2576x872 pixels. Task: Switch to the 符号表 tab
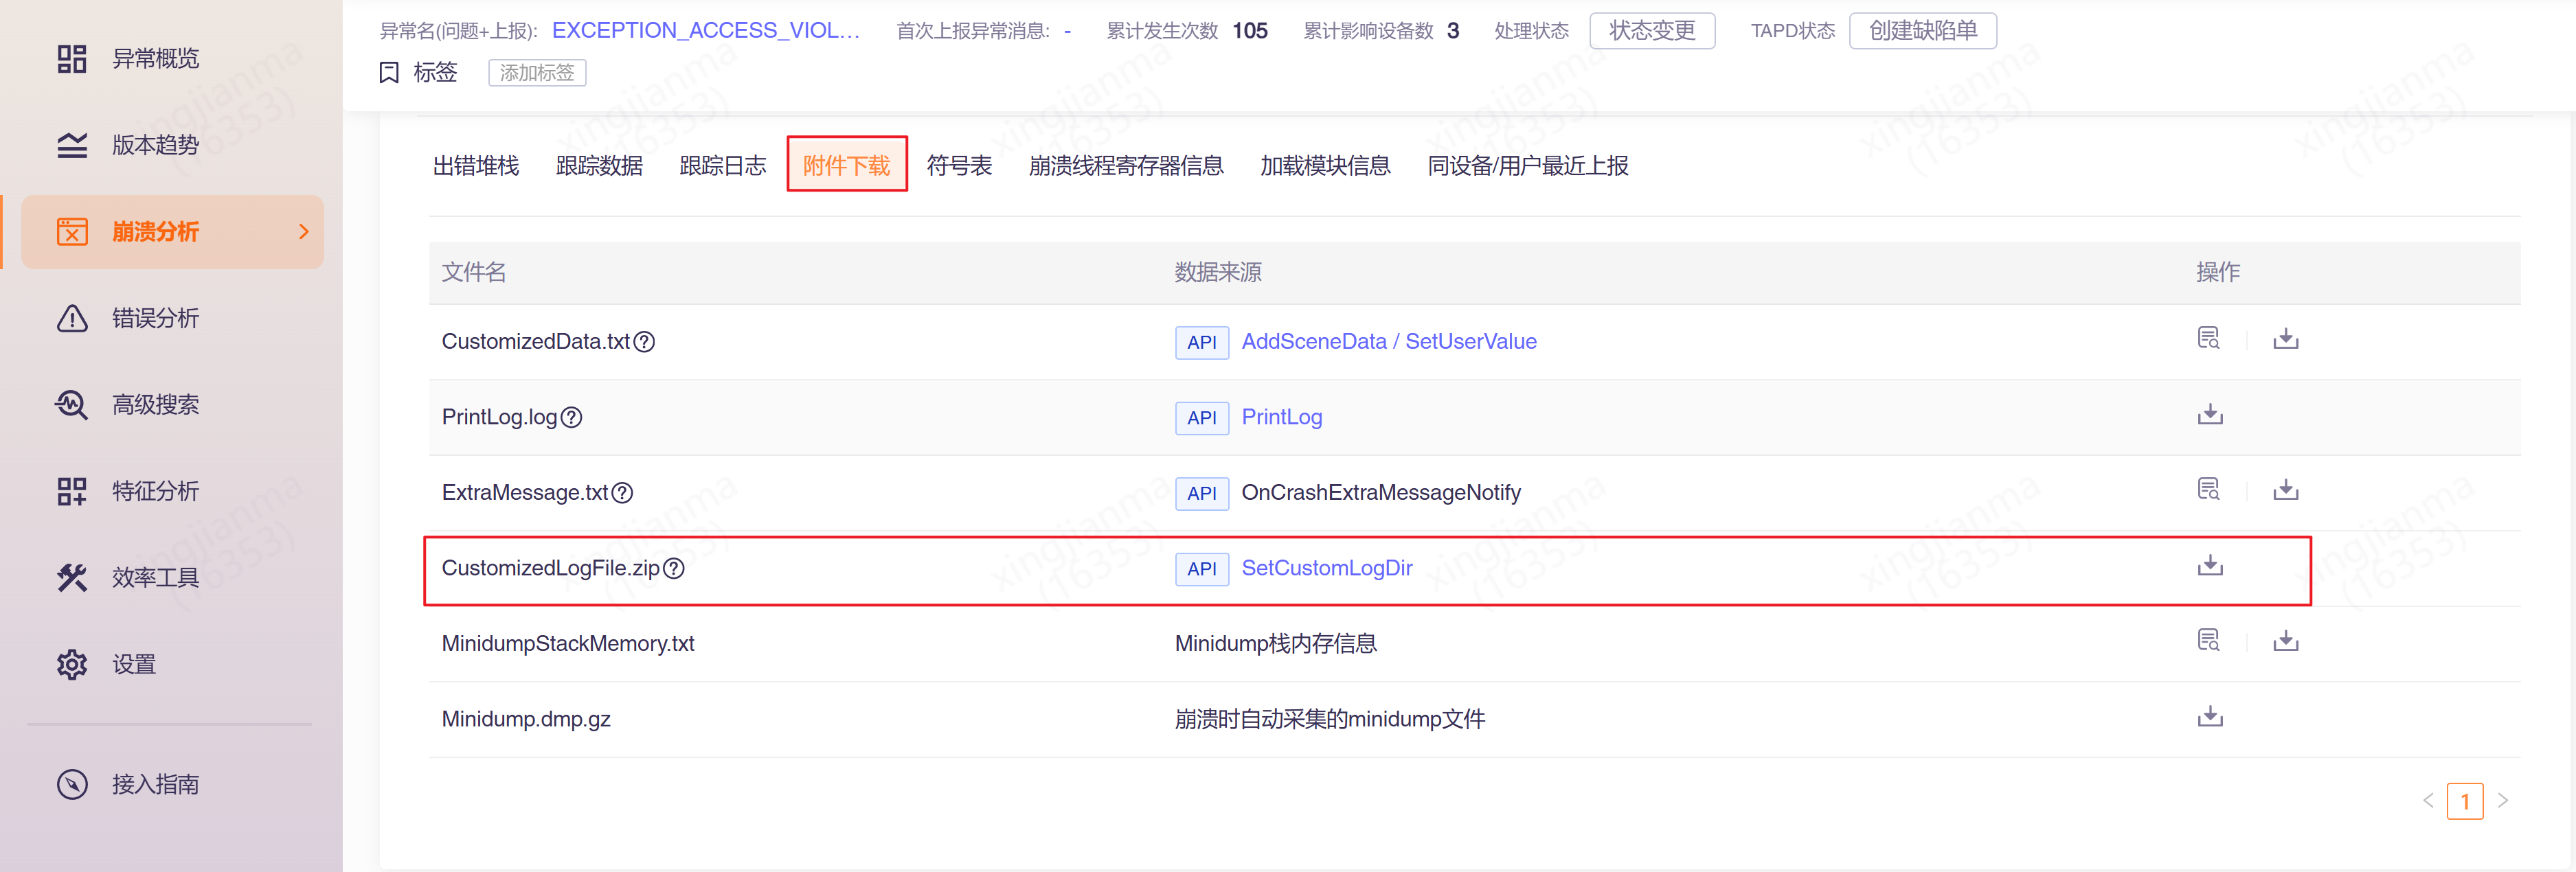point(959,166)
